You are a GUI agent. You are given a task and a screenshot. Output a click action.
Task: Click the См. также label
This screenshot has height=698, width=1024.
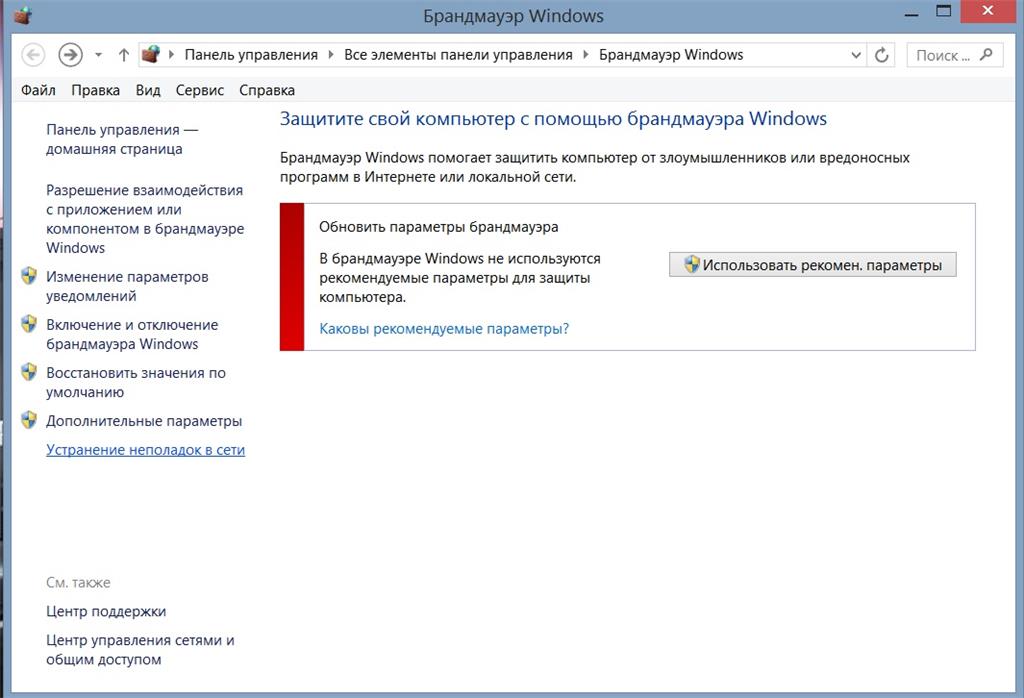[78, 582]
